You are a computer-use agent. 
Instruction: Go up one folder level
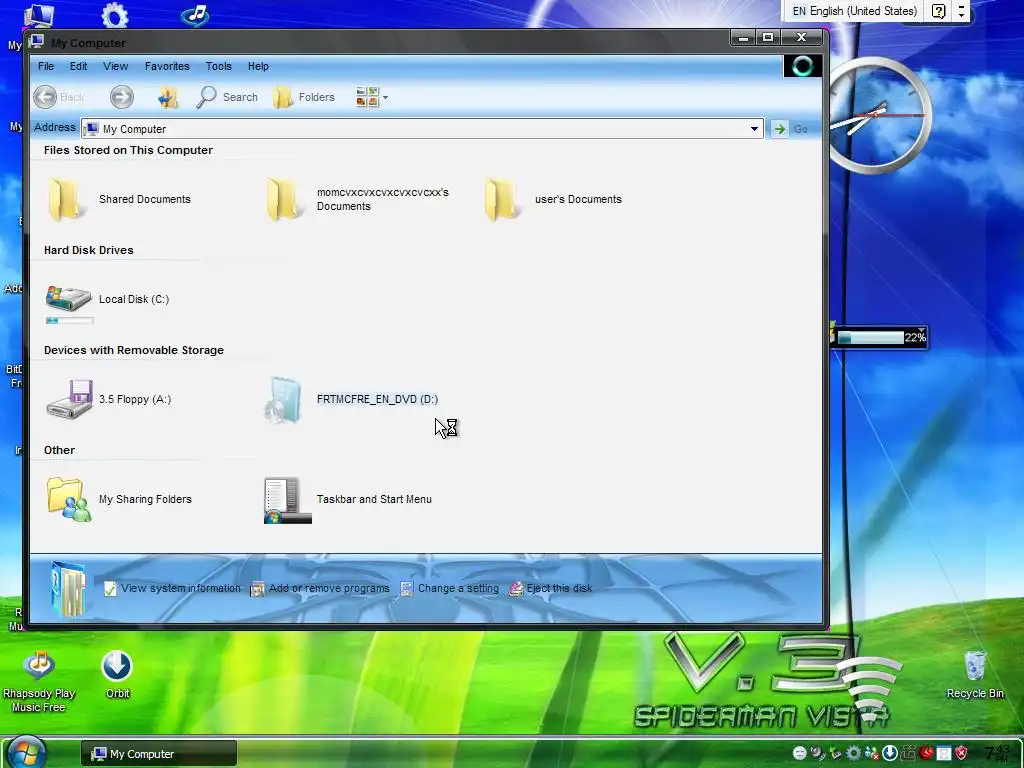pos(168,97)
